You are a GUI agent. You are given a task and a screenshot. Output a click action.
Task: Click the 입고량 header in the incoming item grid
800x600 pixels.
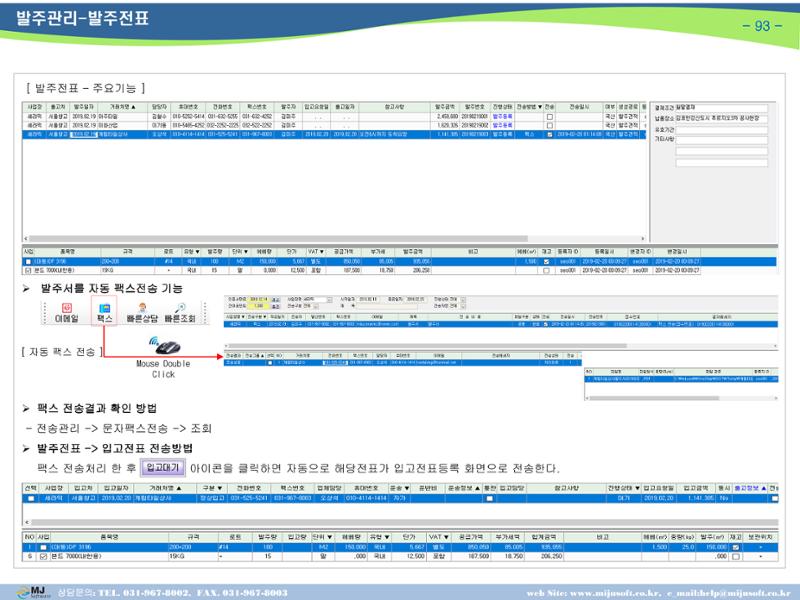(x=296, y=537)
